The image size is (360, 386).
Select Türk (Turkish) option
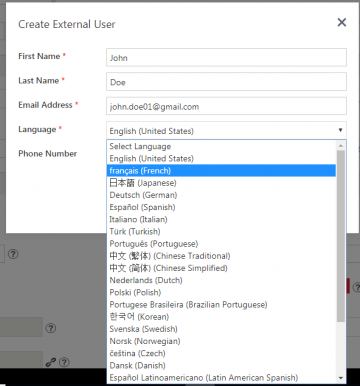[221, 231]
